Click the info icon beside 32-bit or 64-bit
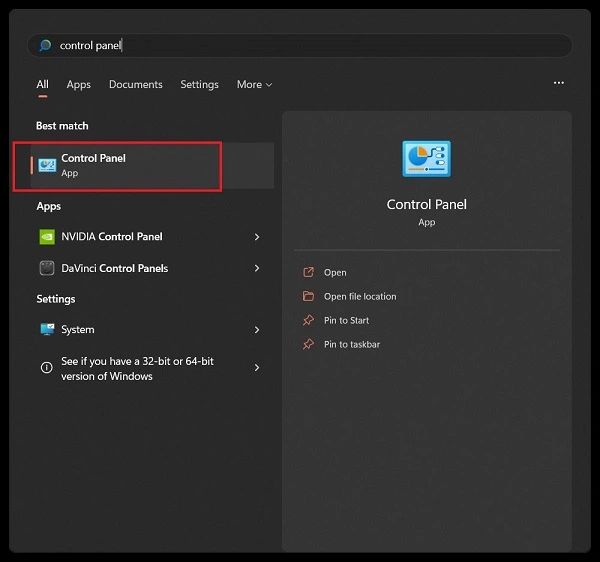This screenshot has width=600, height=562. tap(47, 368)
